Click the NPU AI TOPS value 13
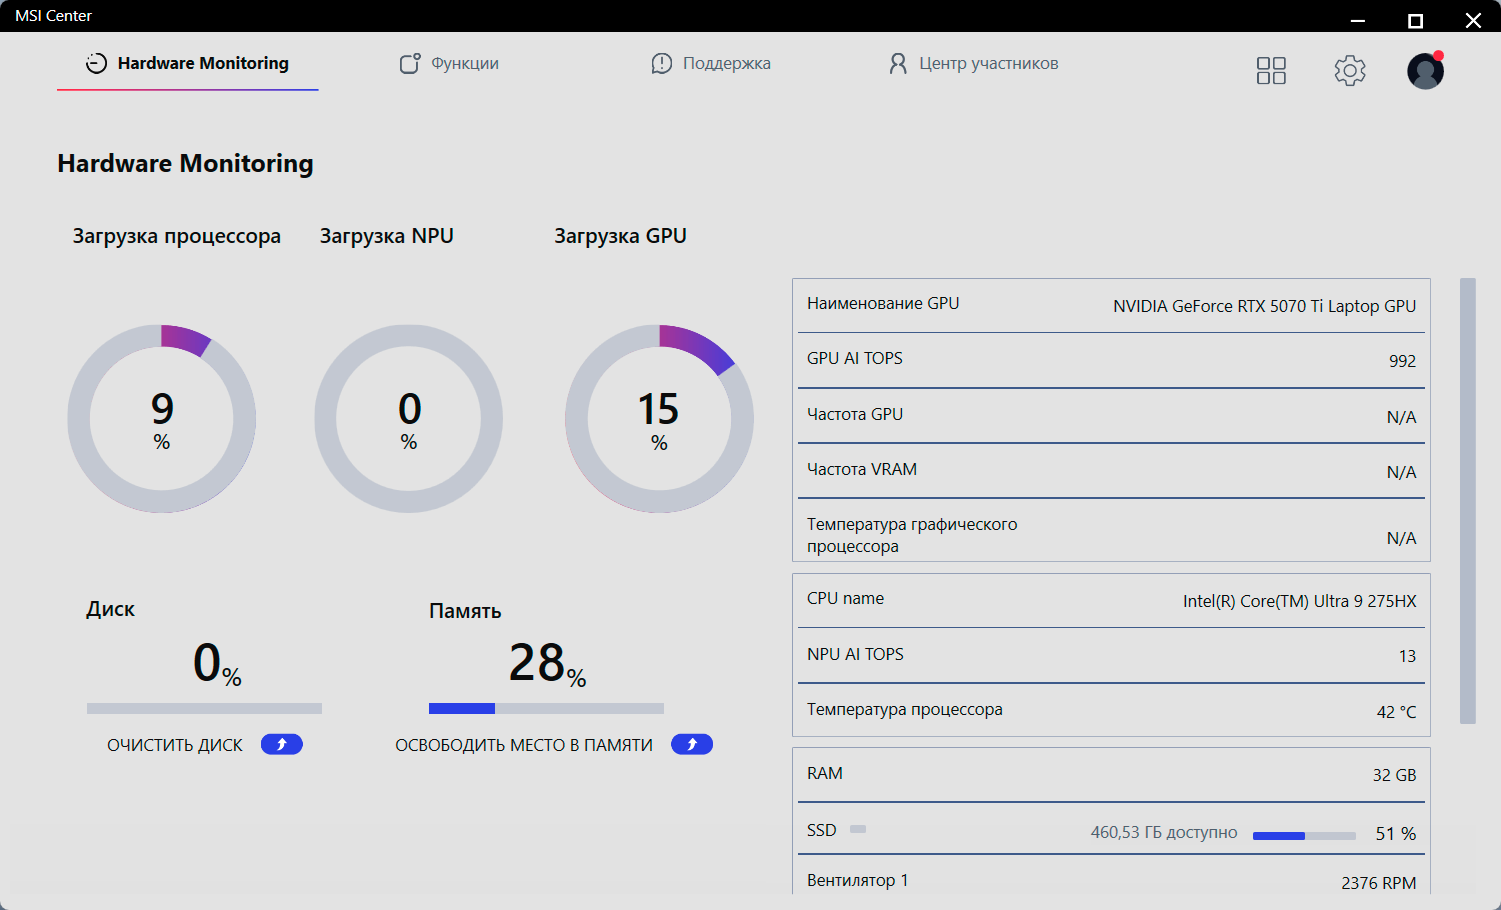 pos(1407,656)
